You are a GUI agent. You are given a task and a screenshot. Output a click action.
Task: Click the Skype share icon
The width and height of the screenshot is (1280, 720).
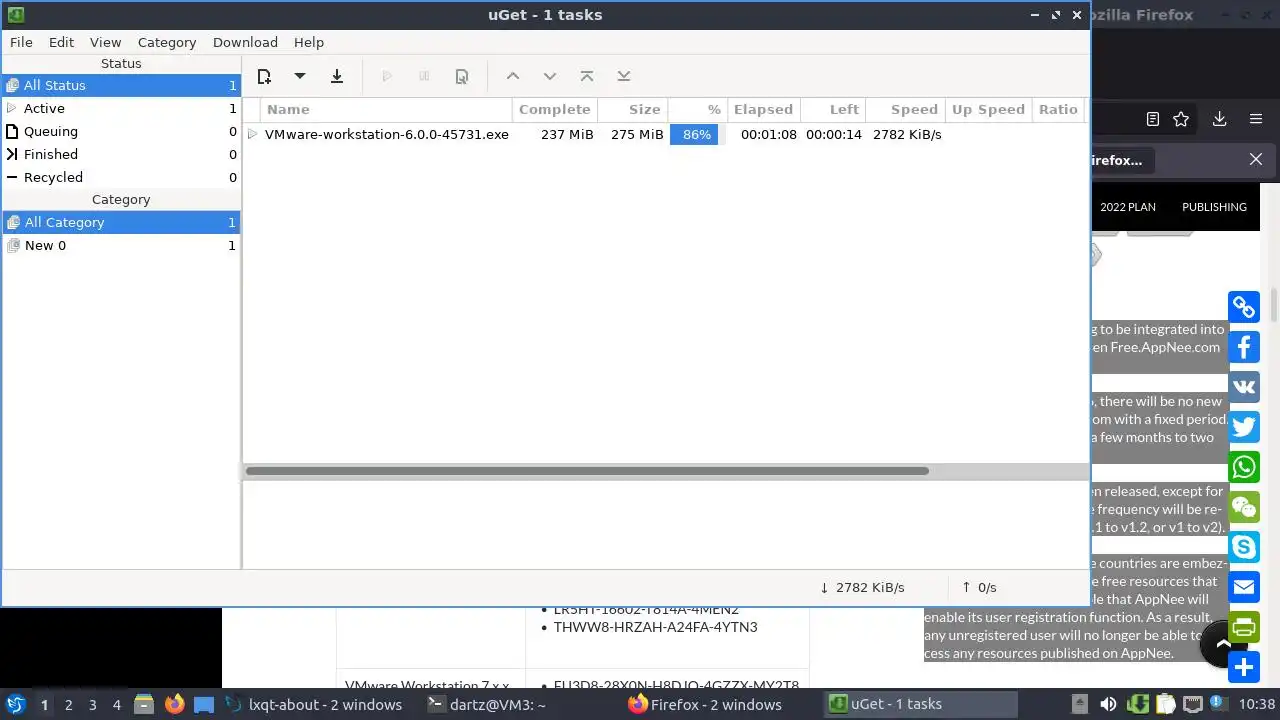click(x=1244, y=547)
